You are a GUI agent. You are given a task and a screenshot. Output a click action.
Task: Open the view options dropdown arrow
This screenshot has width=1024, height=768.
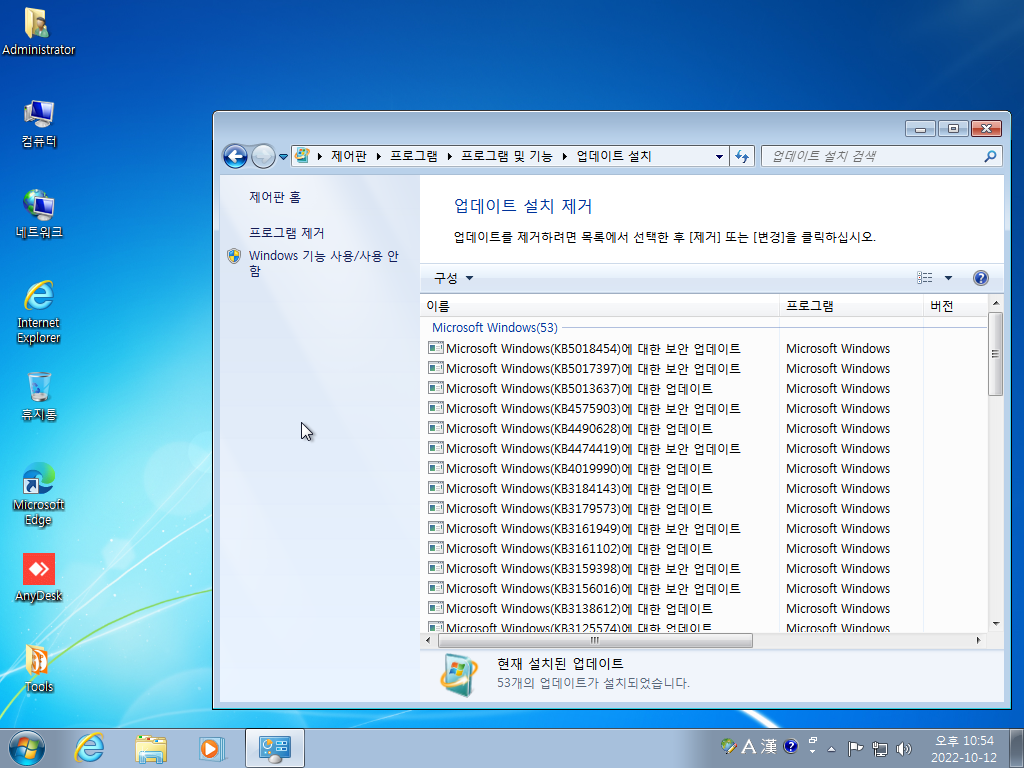coord(948,278)
